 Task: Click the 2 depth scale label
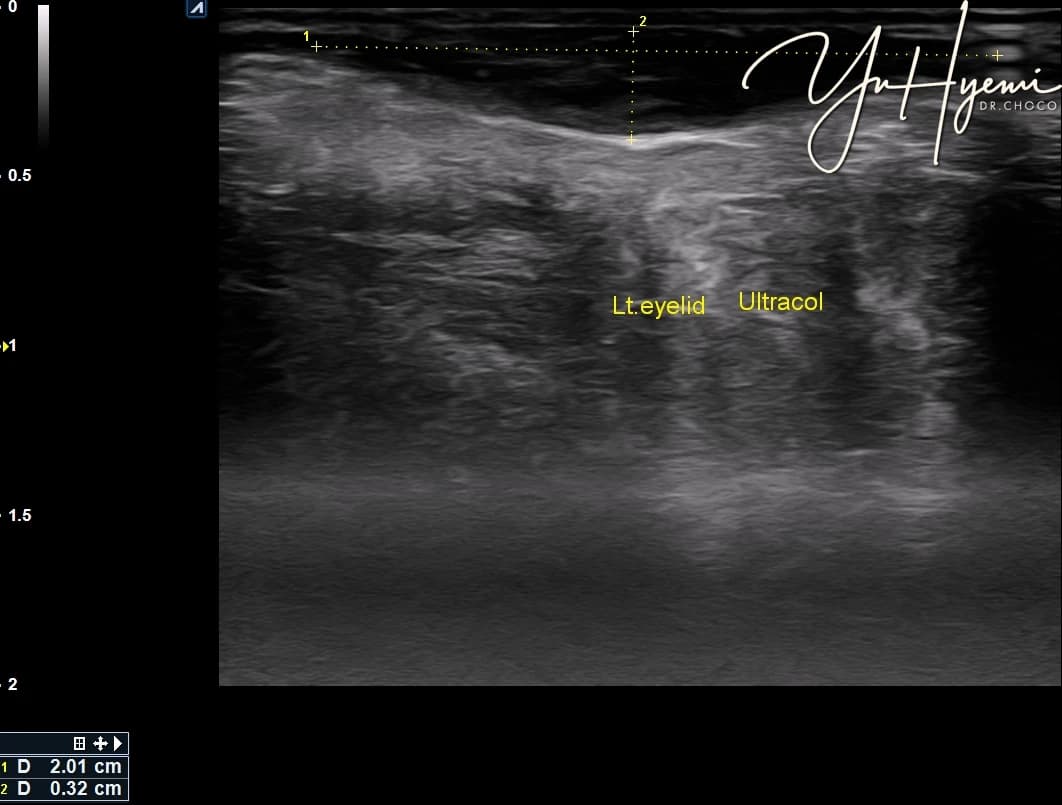(x=13, y=684)
